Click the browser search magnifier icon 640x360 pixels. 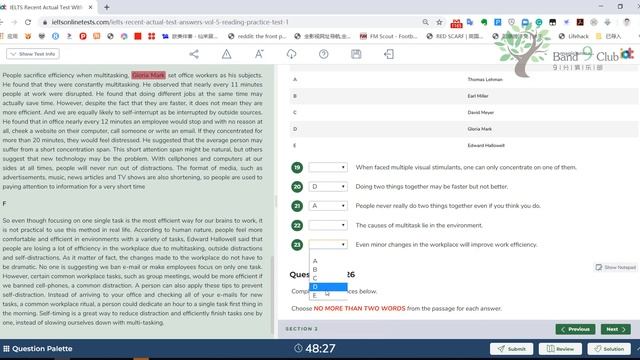click(425, 22)
